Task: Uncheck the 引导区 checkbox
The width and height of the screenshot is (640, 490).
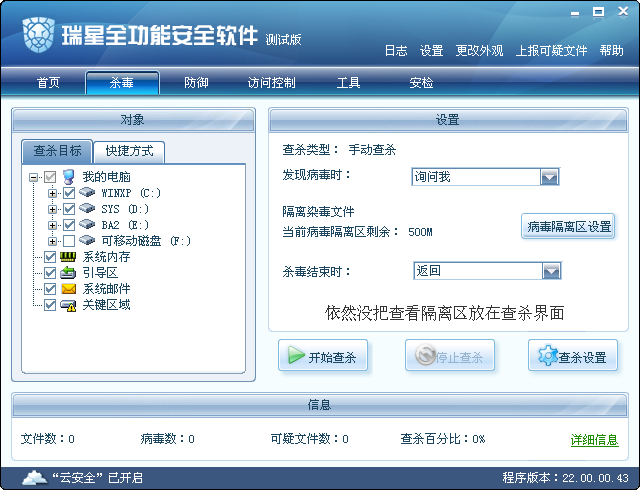Action: tap(50, 273)
